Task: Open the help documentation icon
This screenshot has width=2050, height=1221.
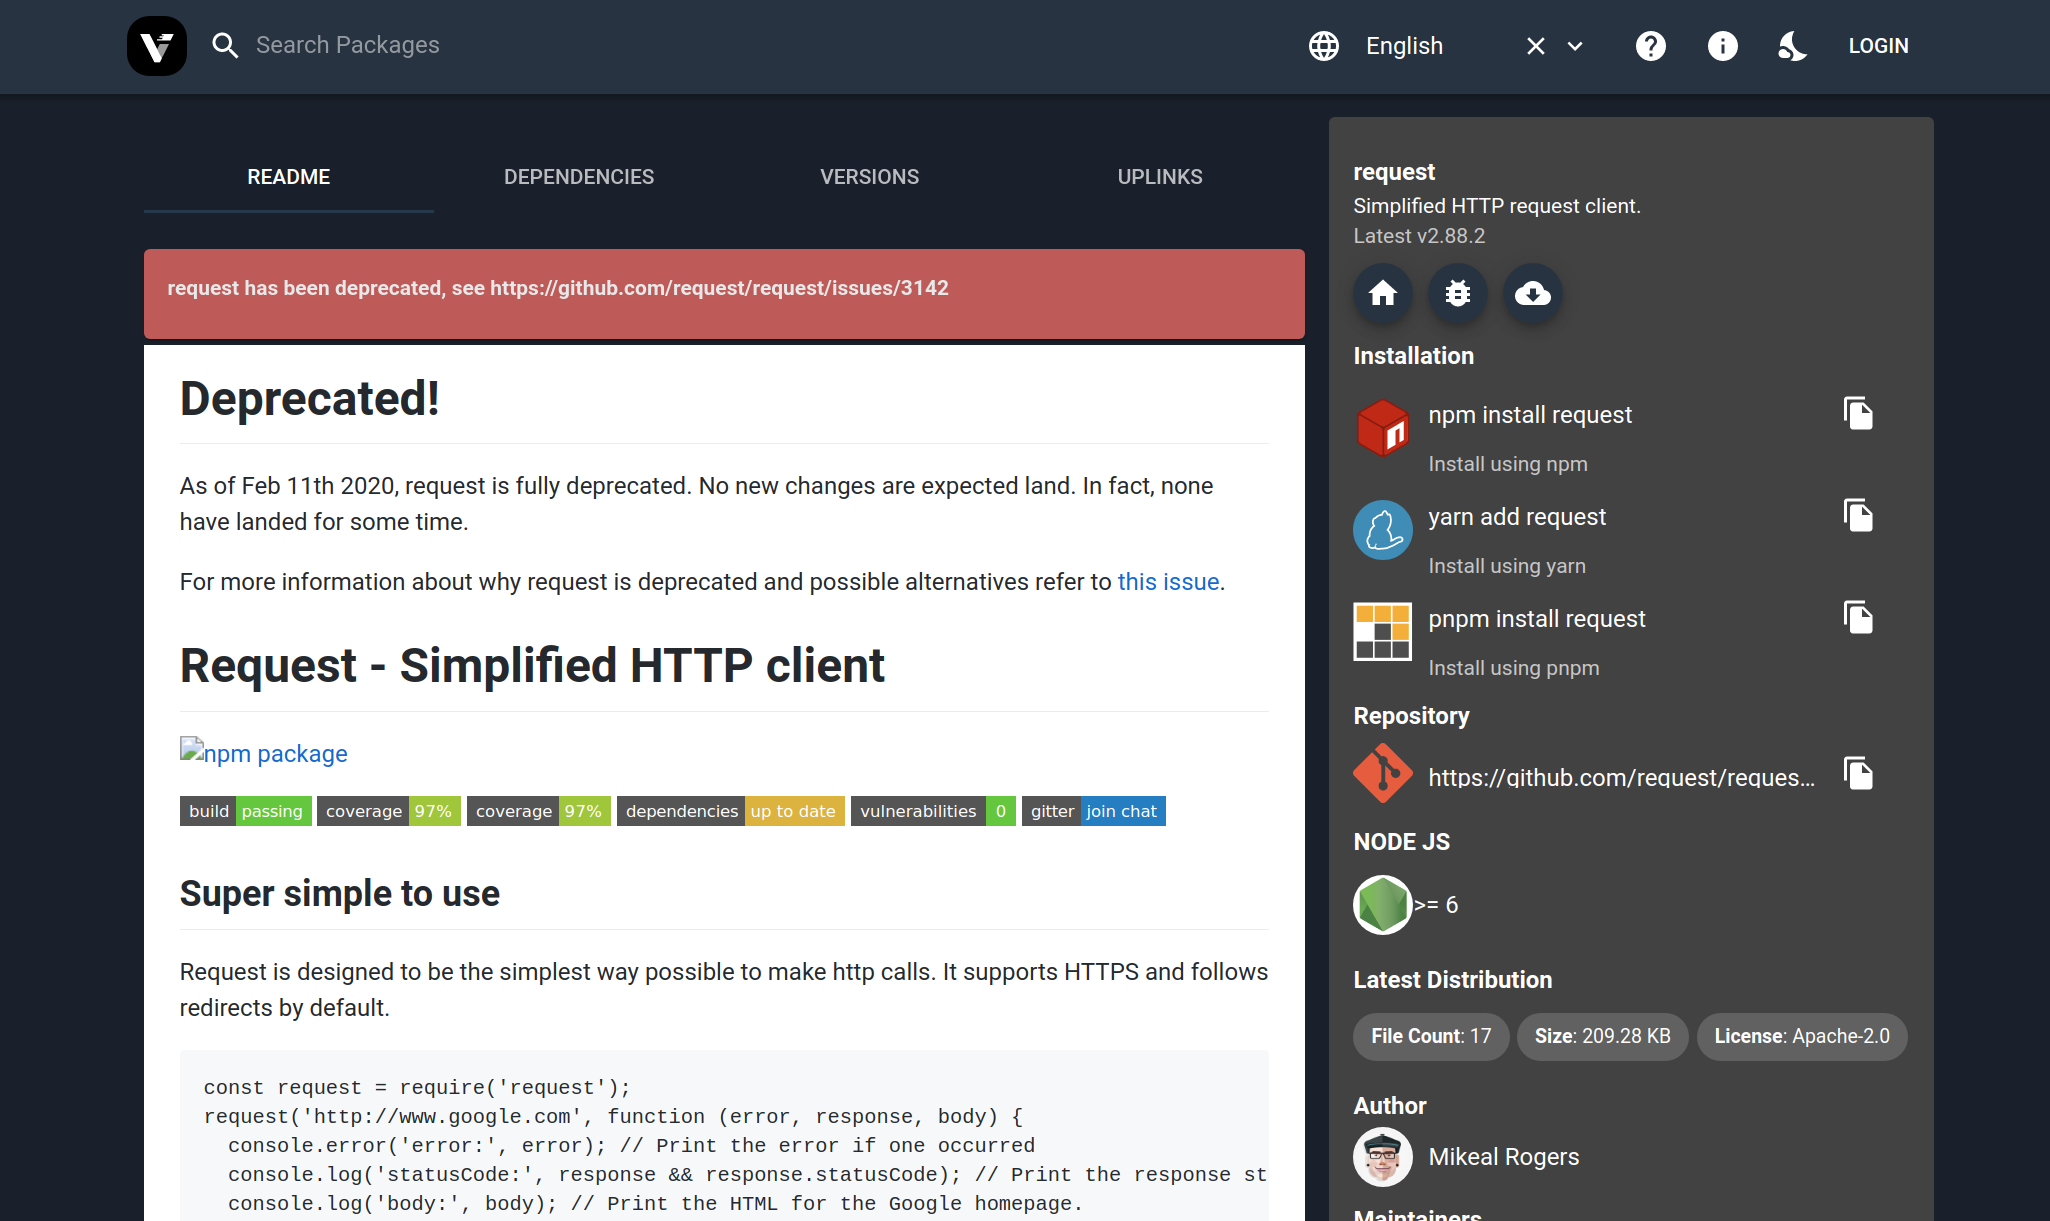Action: click(x=1650, y=46)
